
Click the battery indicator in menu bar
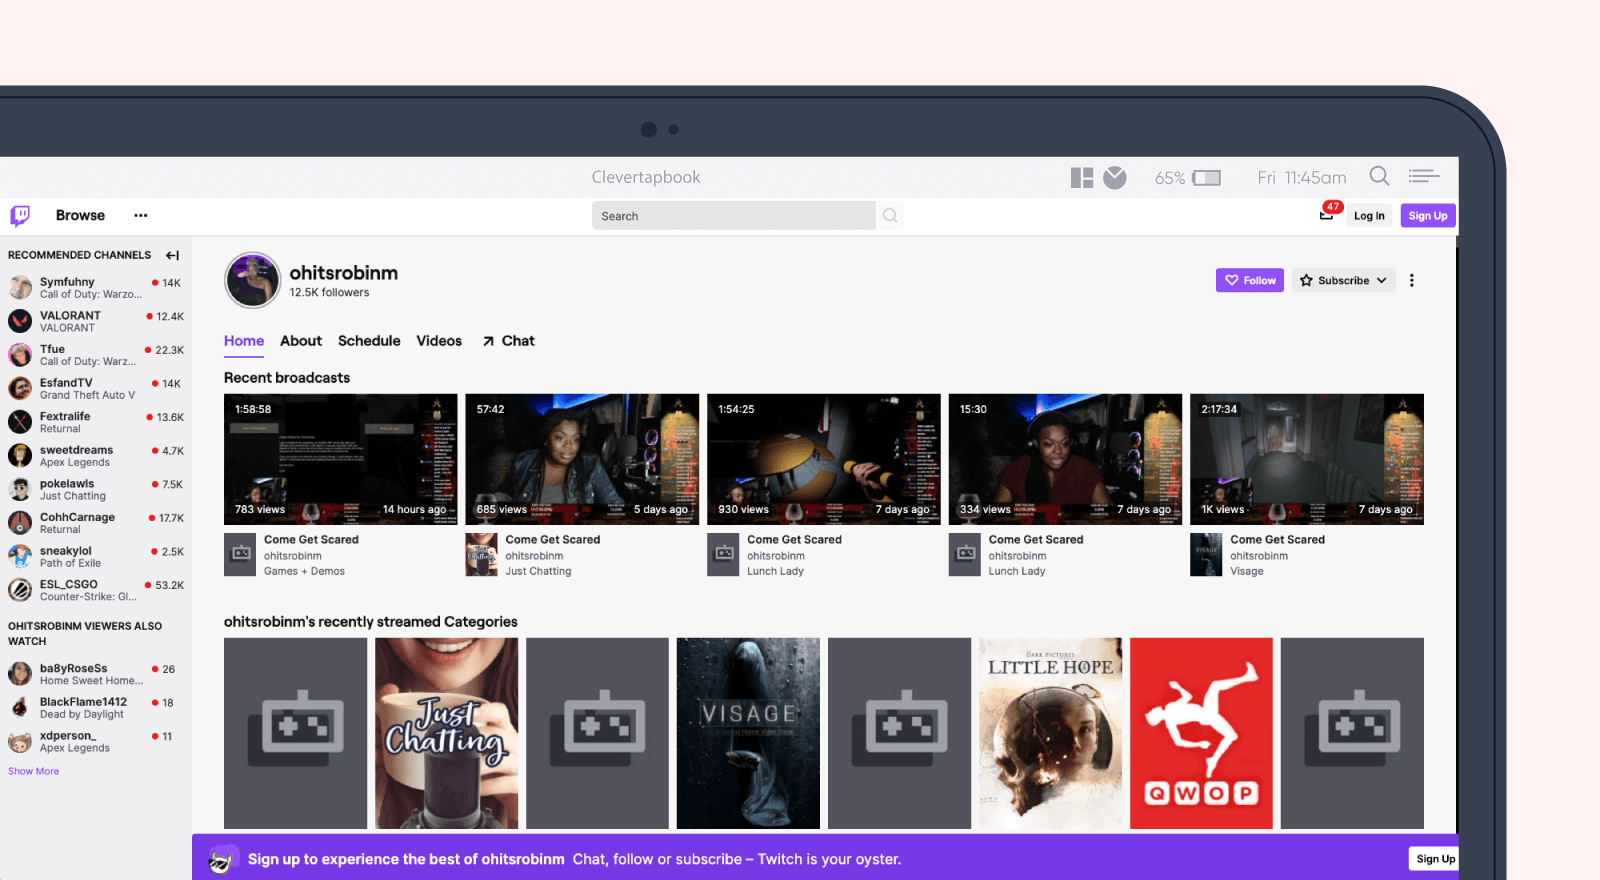[1207, 178]
